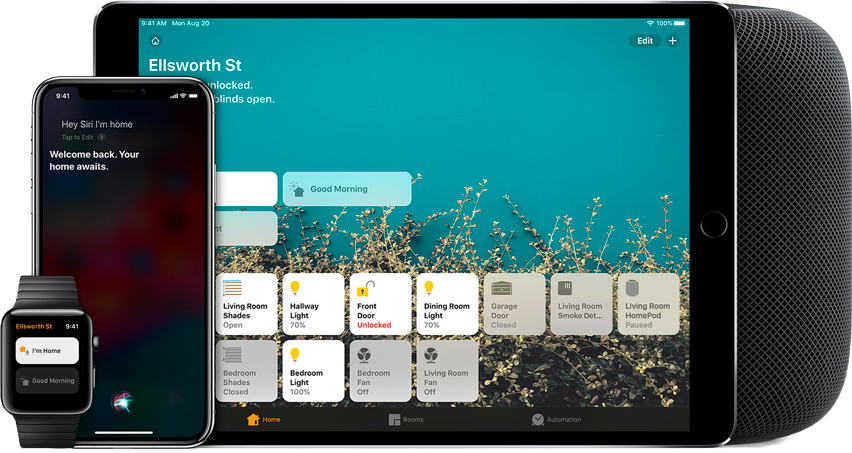
Task: Tap the bulb icon on Bedroom Light tile
Action: click(295, 355)
